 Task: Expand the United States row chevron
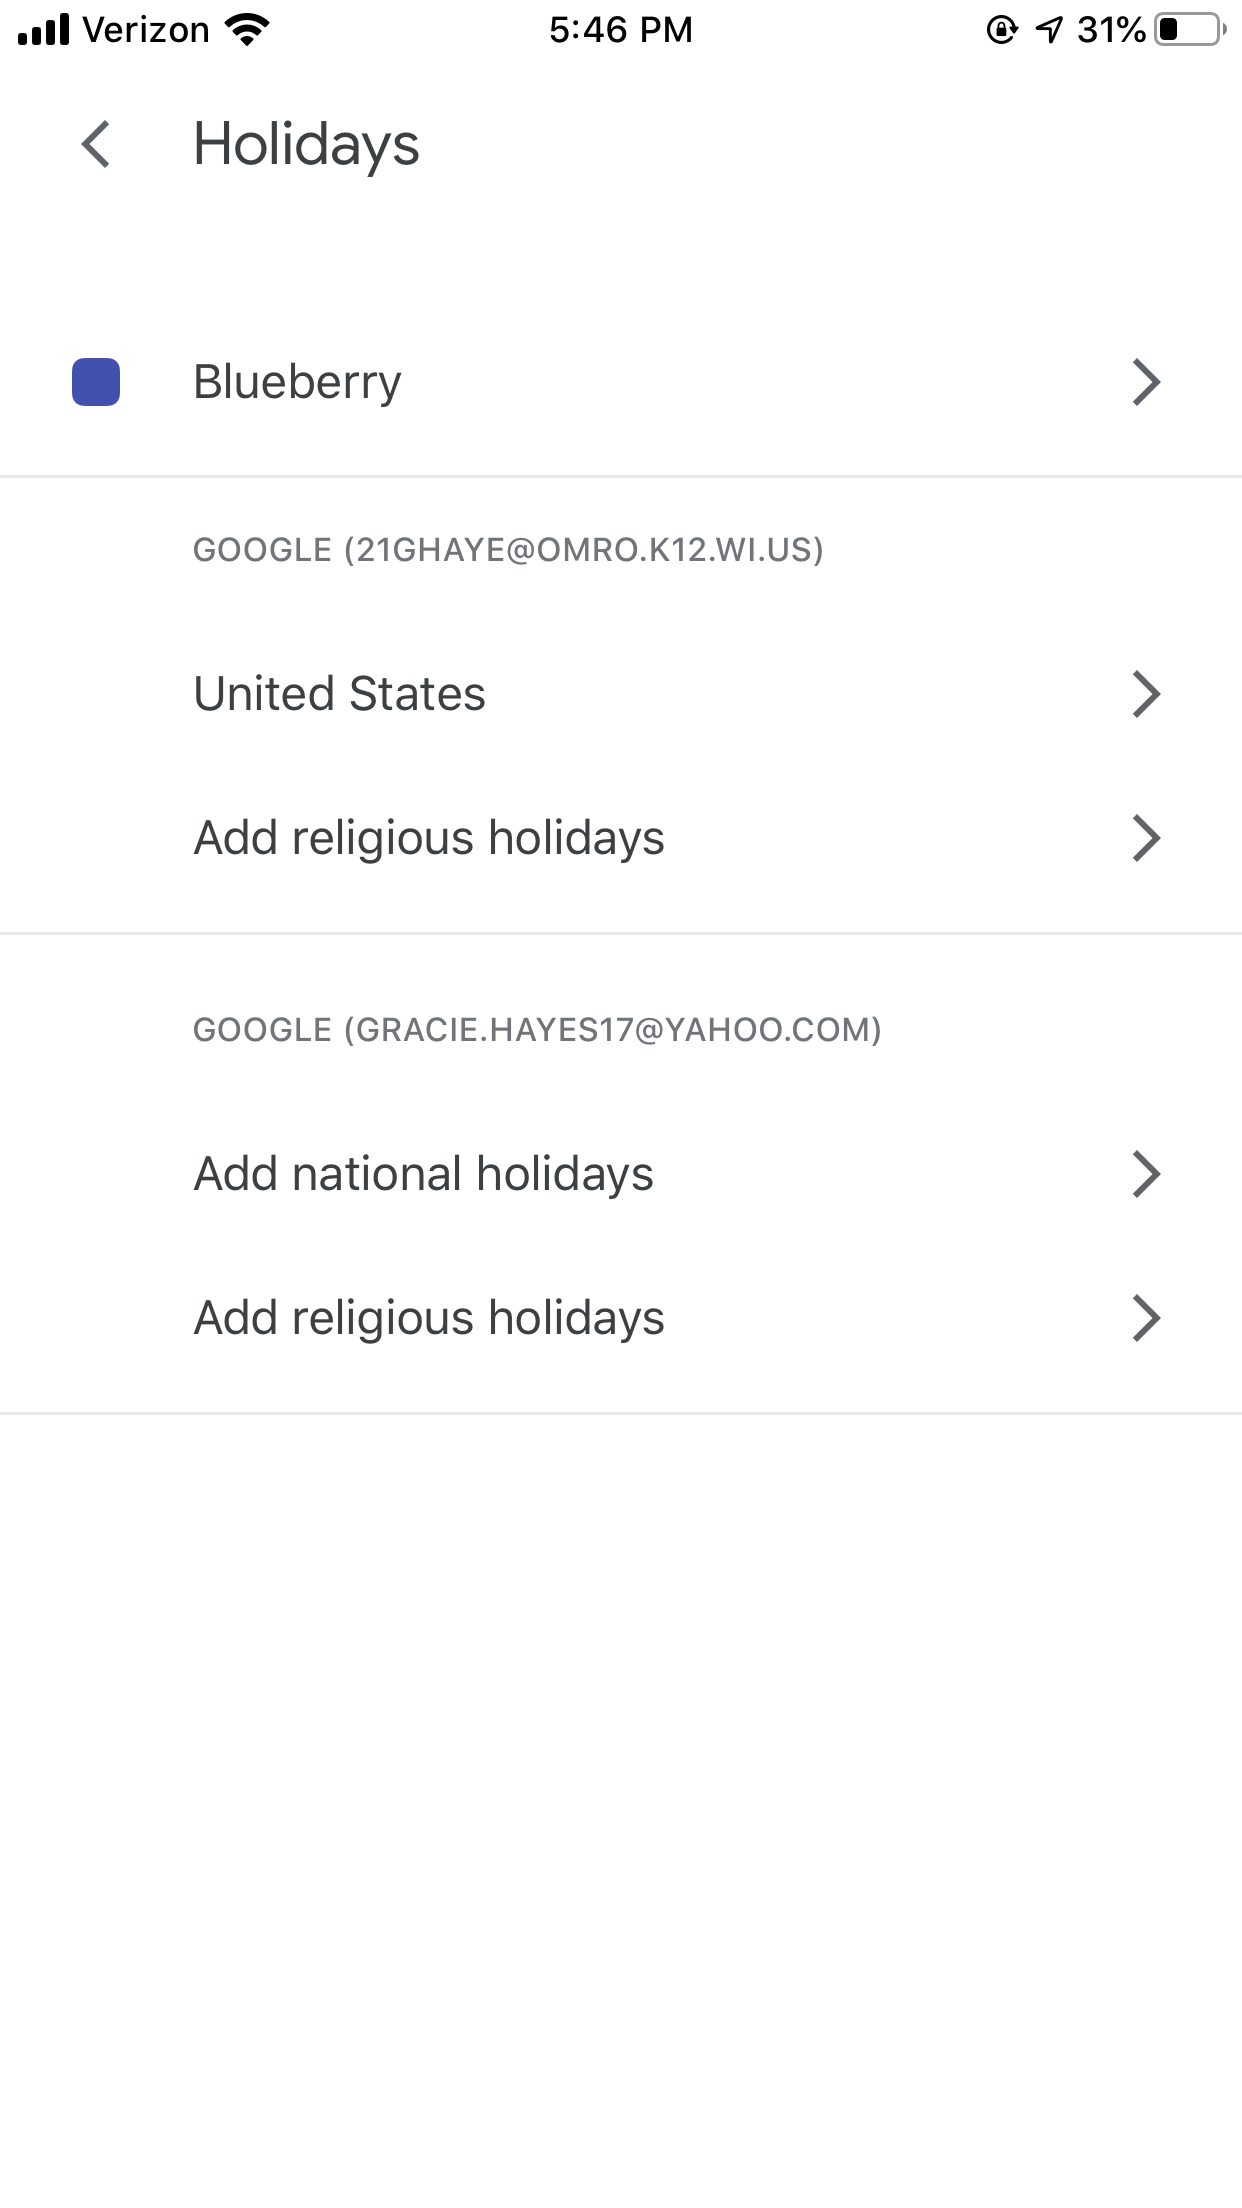click(x=1146, y=694)
